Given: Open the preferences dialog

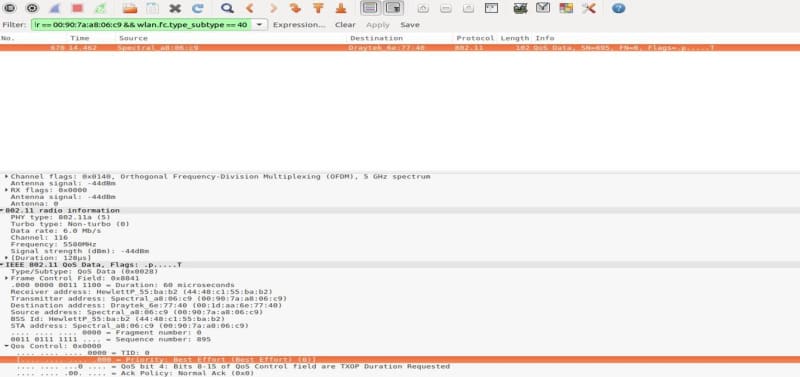Looking at the screenshot, I should 589,8.
